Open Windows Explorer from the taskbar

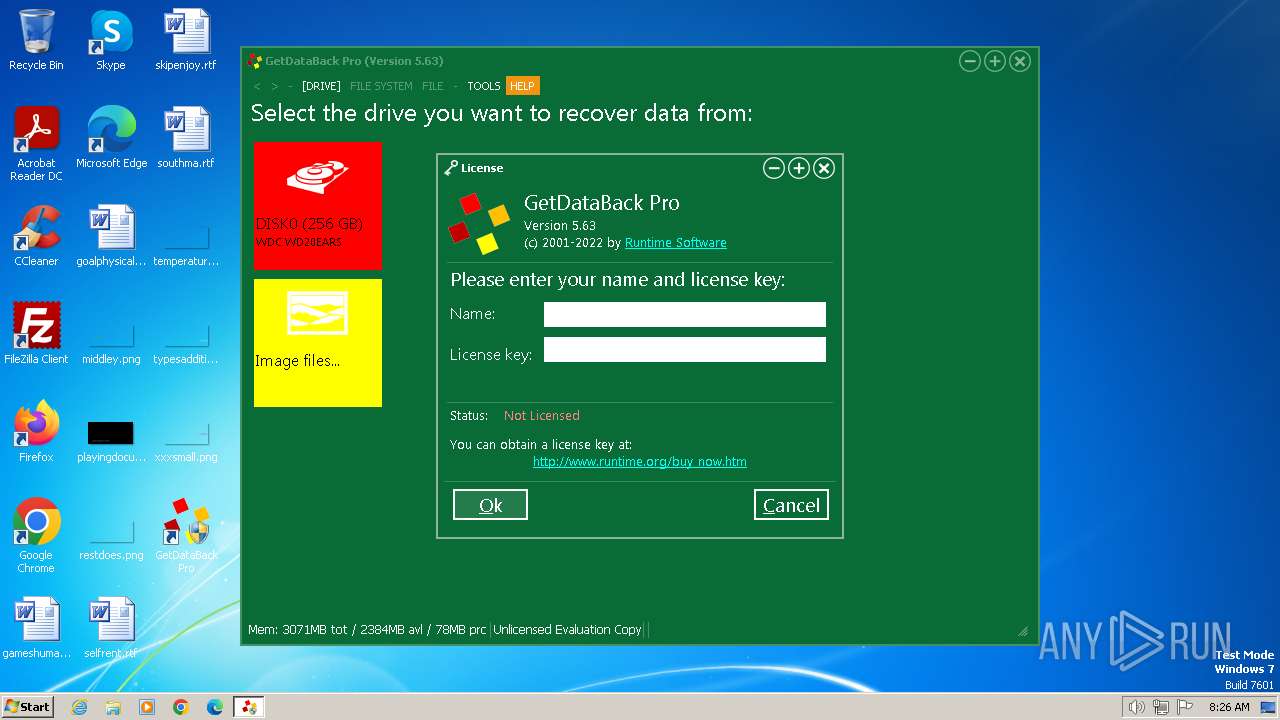click(113, 707)
